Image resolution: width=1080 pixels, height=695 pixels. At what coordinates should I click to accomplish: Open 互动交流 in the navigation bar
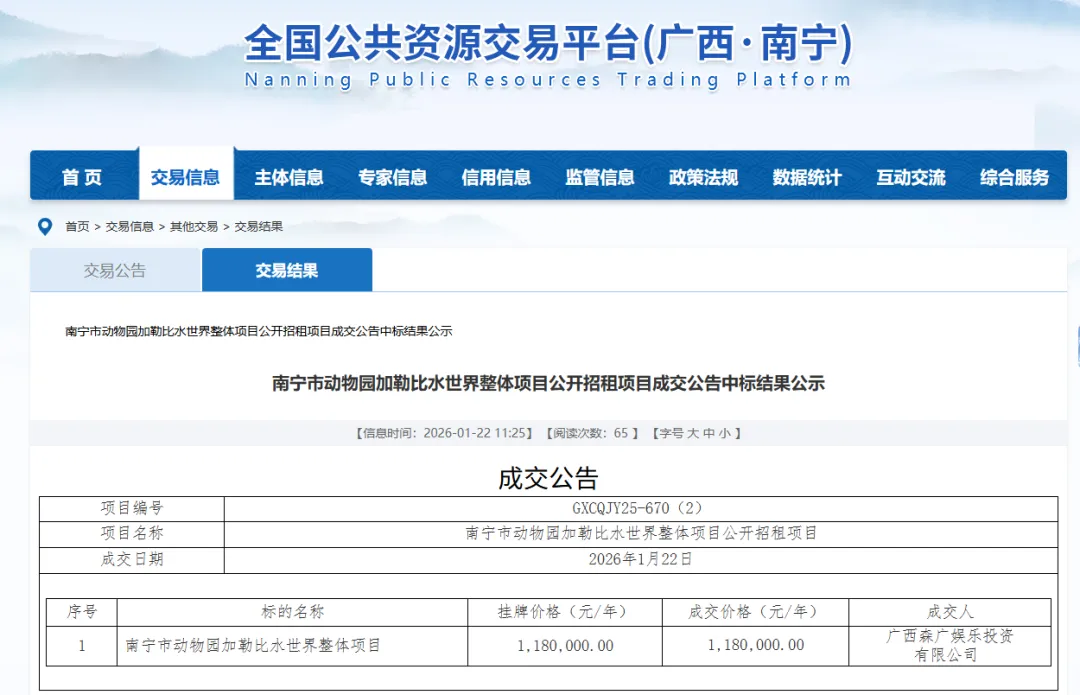pos(911,177)
